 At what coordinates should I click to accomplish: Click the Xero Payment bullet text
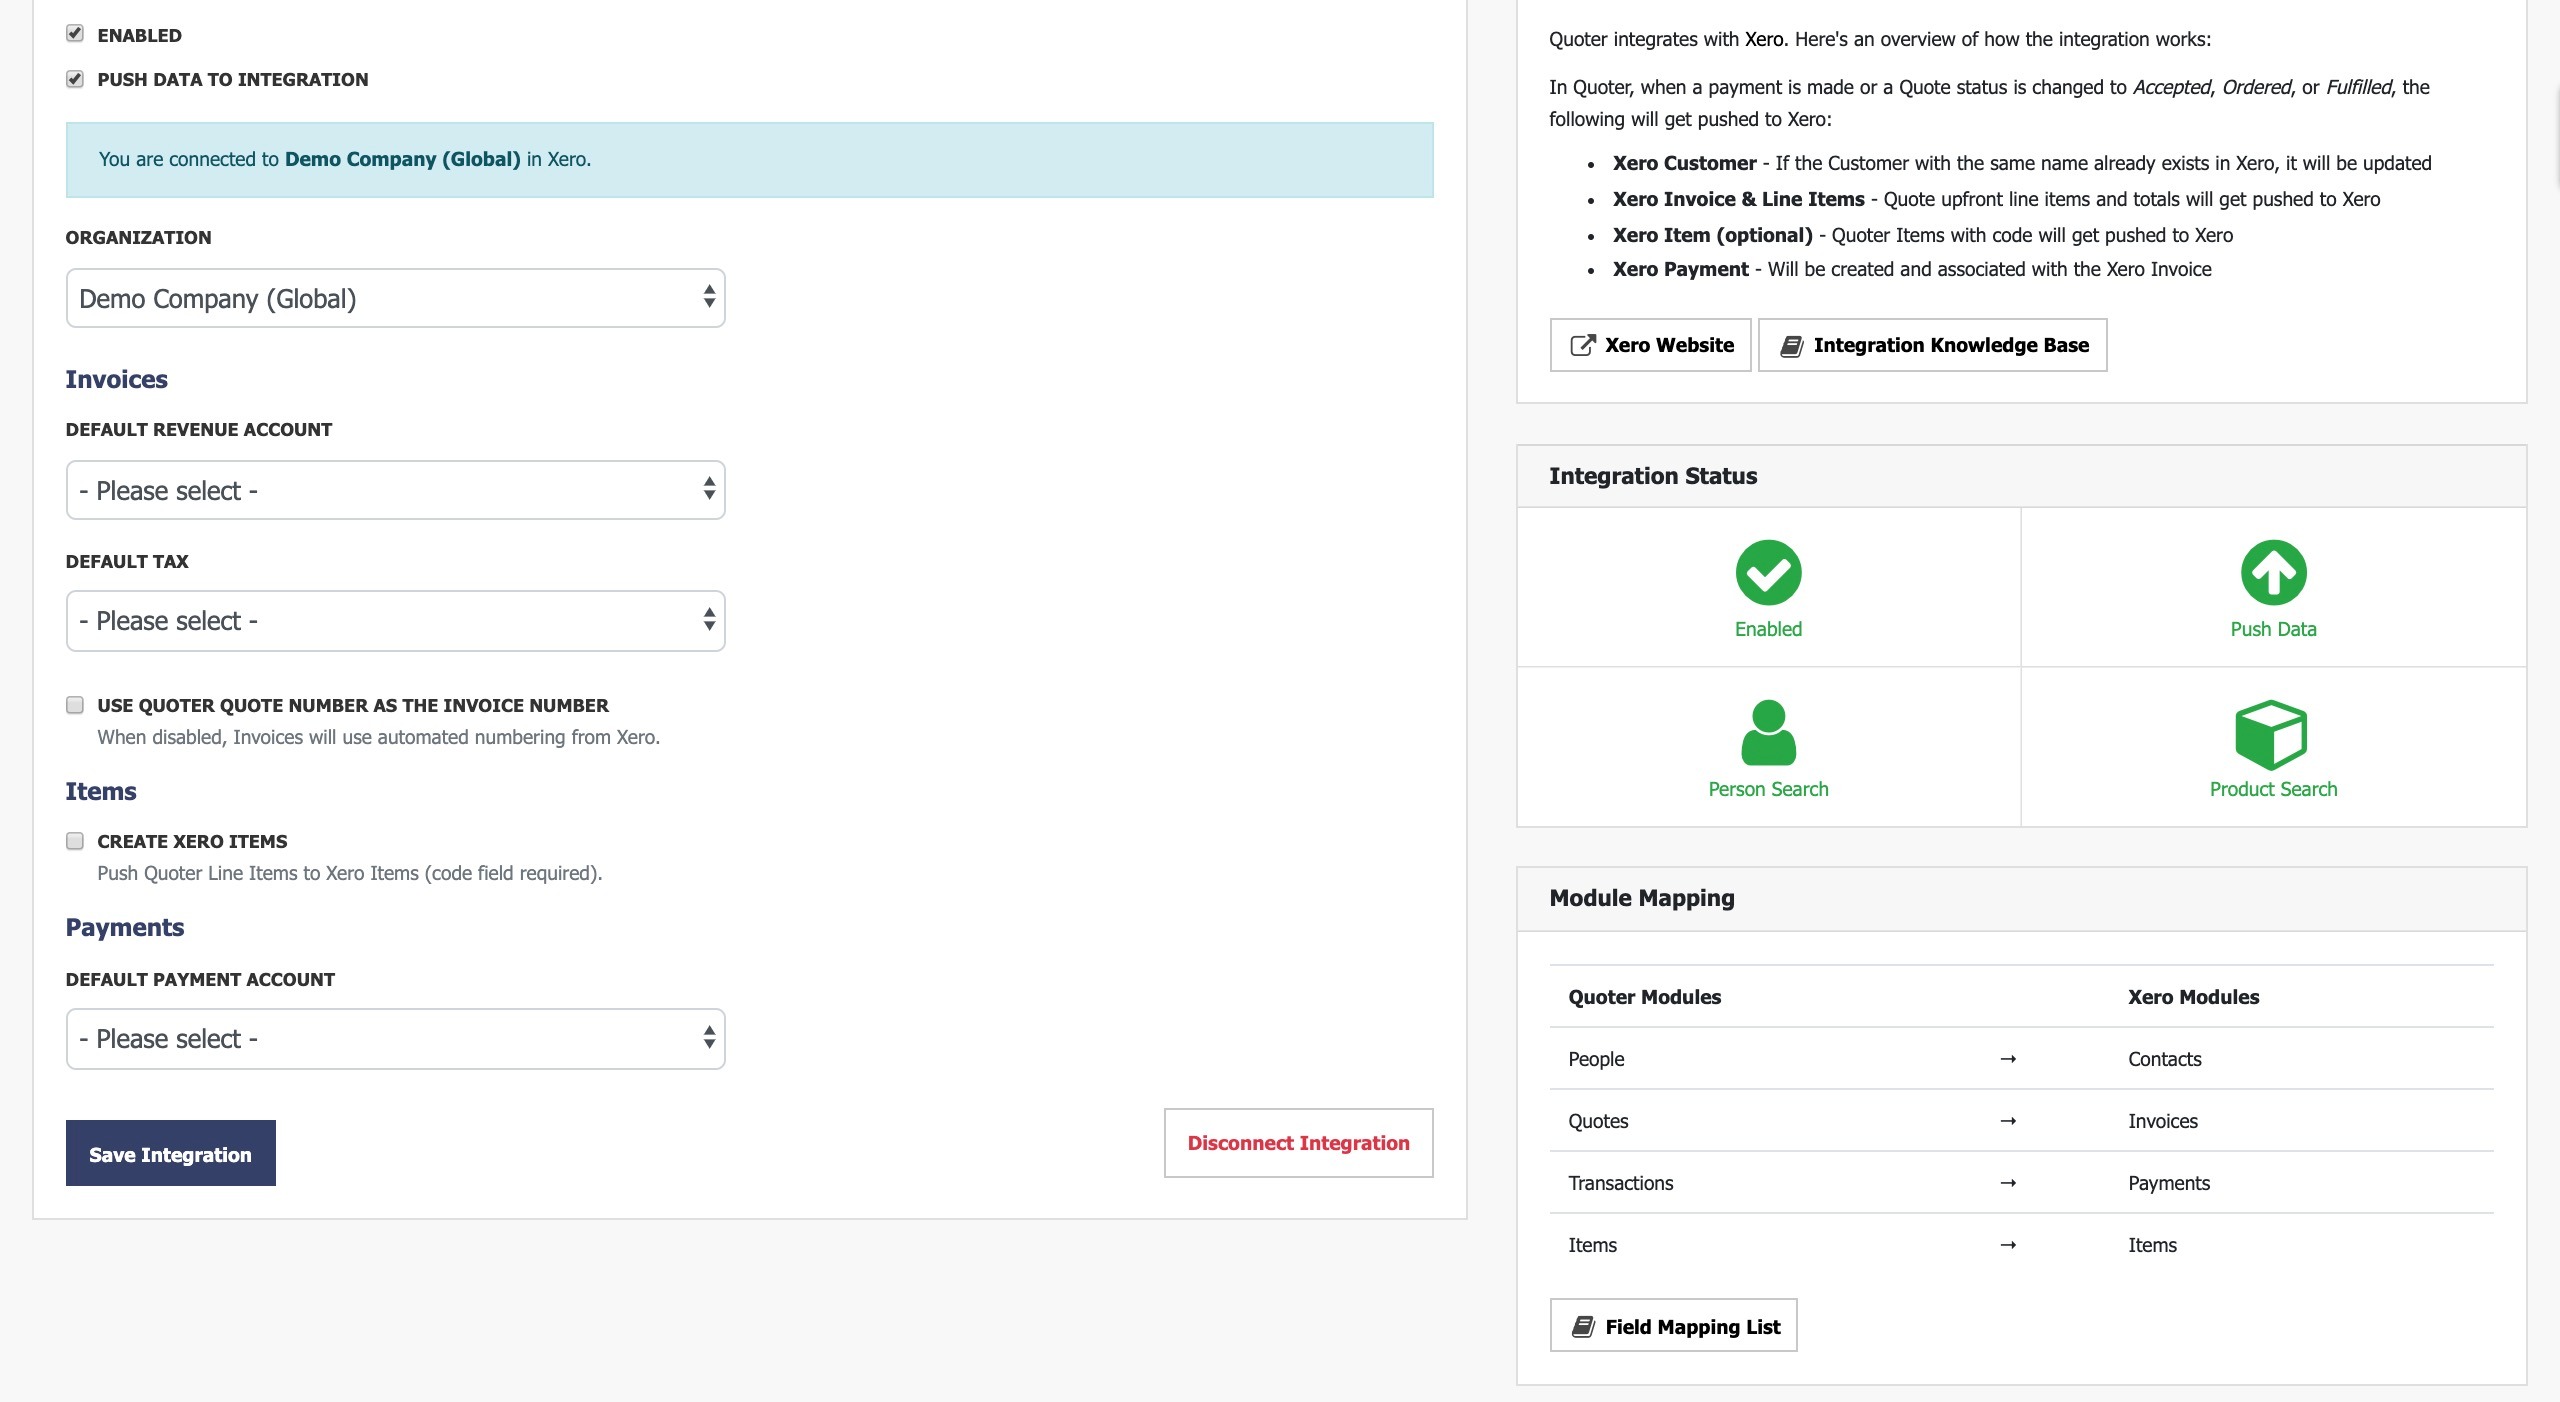(1911, 269)
